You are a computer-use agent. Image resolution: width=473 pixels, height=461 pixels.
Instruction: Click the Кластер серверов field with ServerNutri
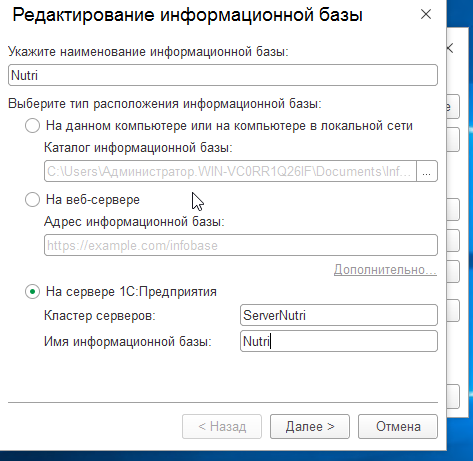click(x=339, y=315)
